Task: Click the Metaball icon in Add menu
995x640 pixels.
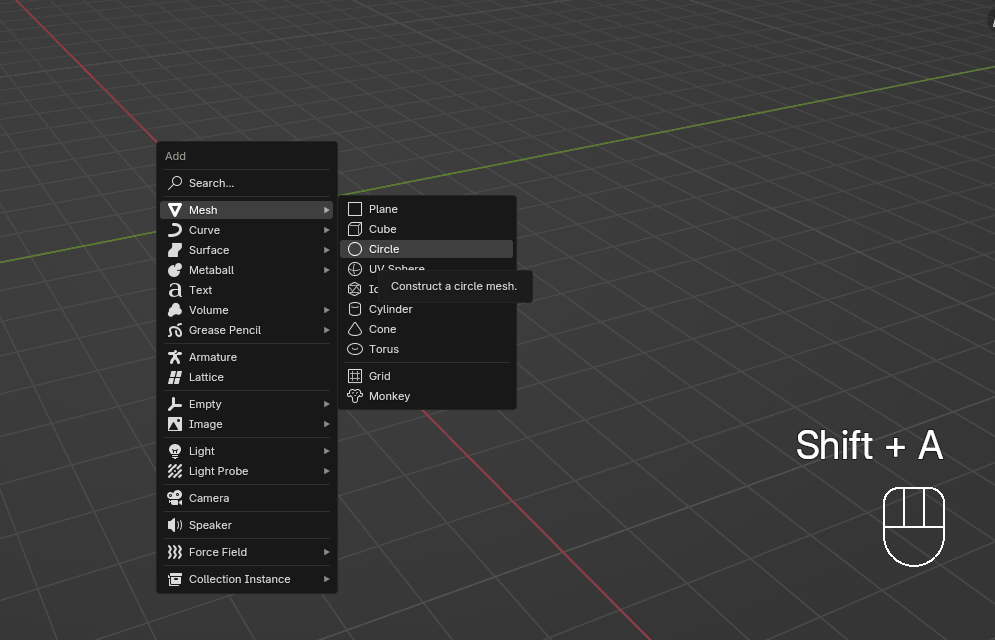Action: coord(175,270)
